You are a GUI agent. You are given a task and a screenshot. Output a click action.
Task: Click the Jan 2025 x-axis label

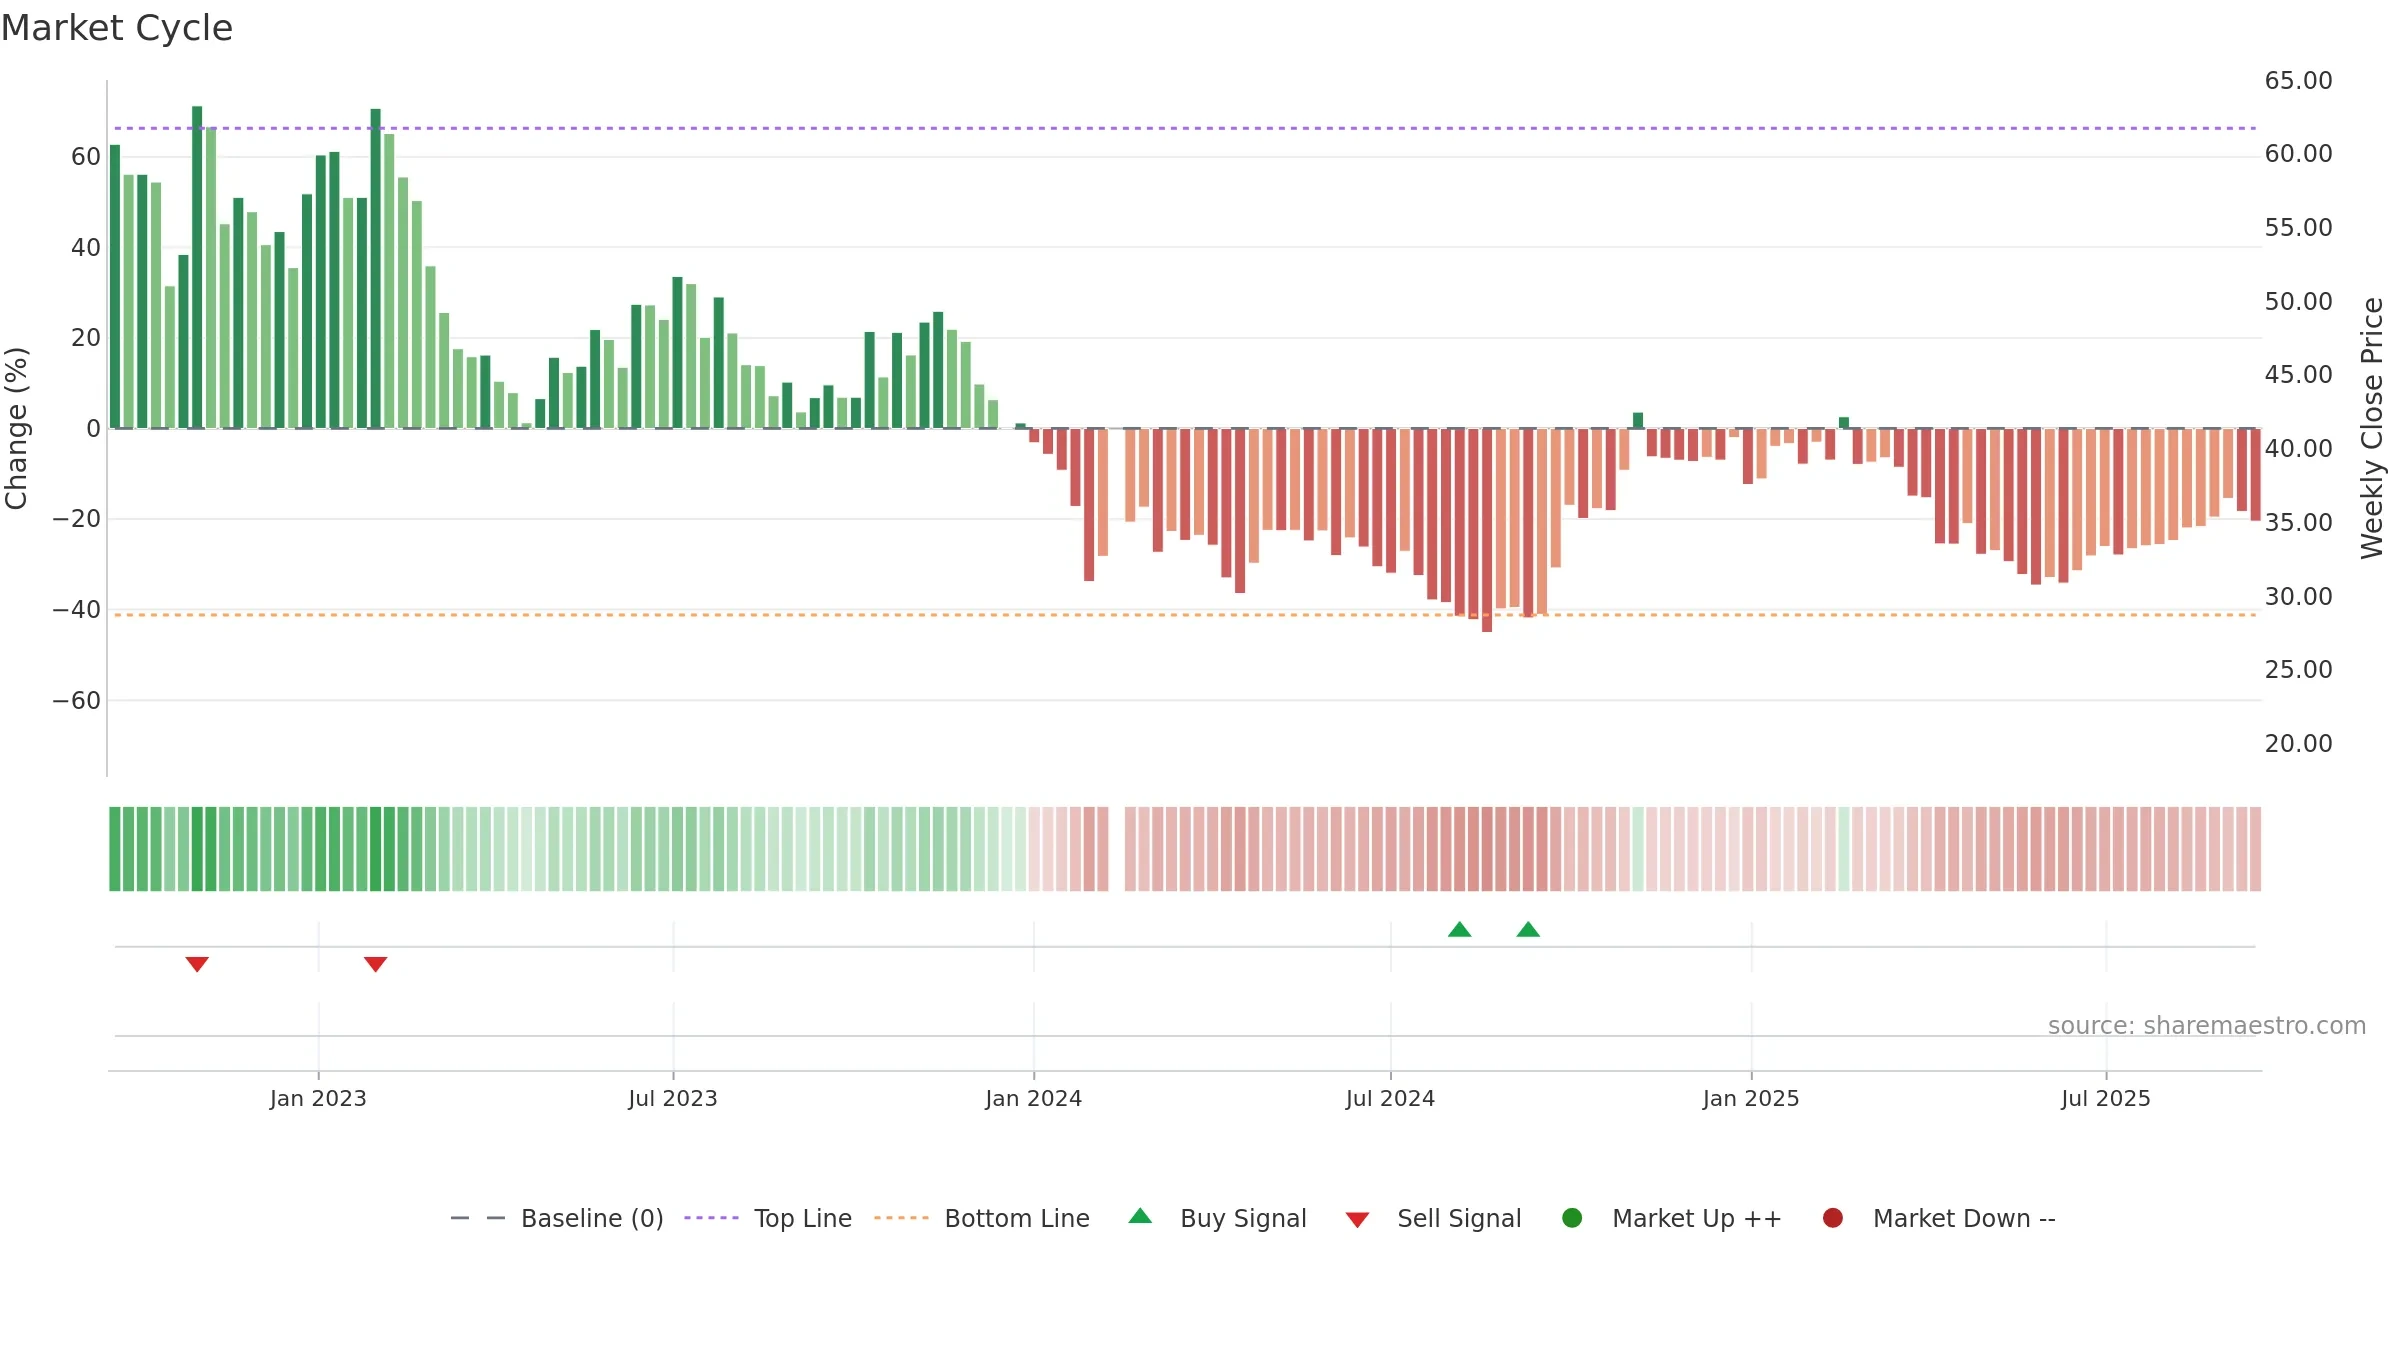(x=1751, y=1098)
